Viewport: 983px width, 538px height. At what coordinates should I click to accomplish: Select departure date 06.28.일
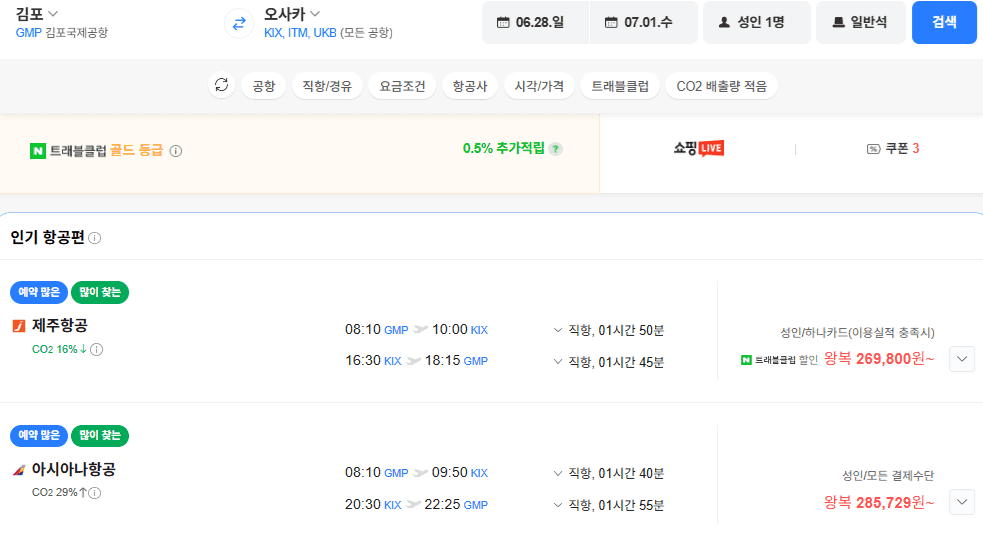[535, 23]
